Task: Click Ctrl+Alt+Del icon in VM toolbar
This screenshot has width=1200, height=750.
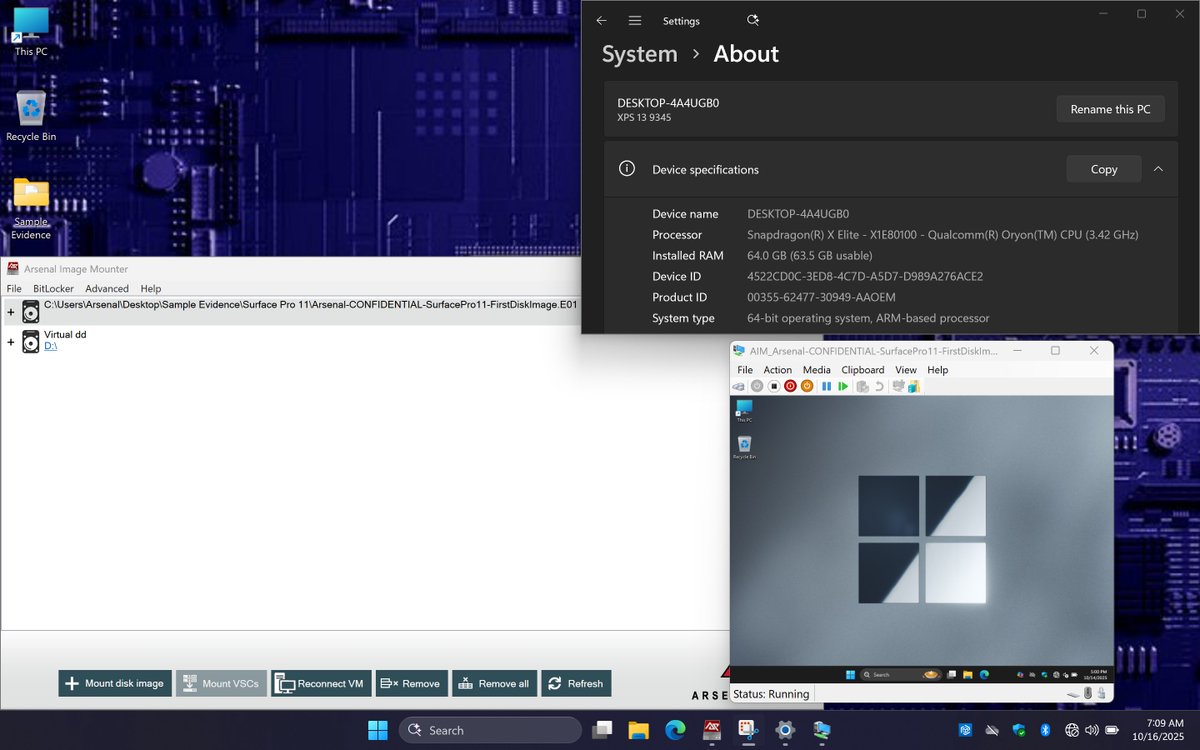Action: coord(738,386)
